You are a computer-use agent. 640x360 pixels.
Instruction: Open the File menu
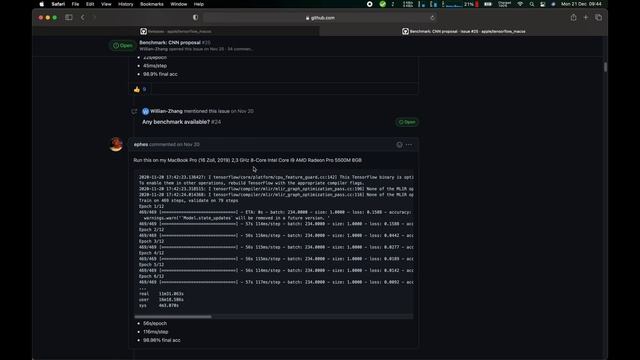pyautogui.click(x=76, y=4)
